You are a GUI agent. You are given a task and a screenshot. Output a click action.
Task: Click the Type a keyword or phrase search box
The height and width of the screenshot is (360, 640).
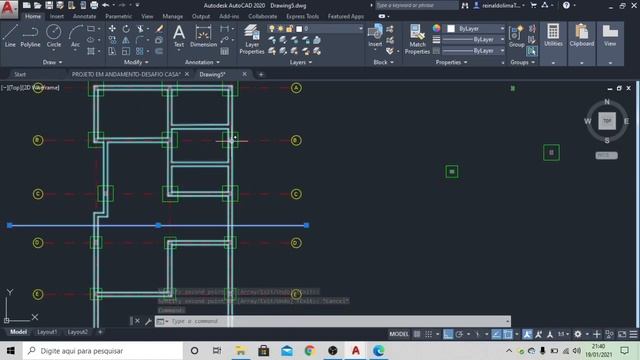(416, 5)
